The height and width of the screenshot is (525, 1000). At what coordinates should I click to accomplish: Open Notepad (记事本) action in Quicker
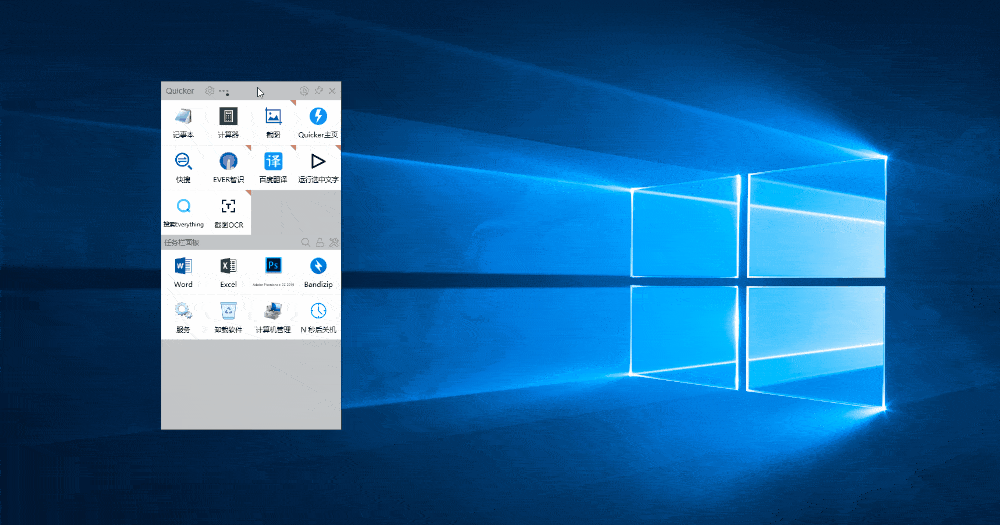(x=184, y=122)
